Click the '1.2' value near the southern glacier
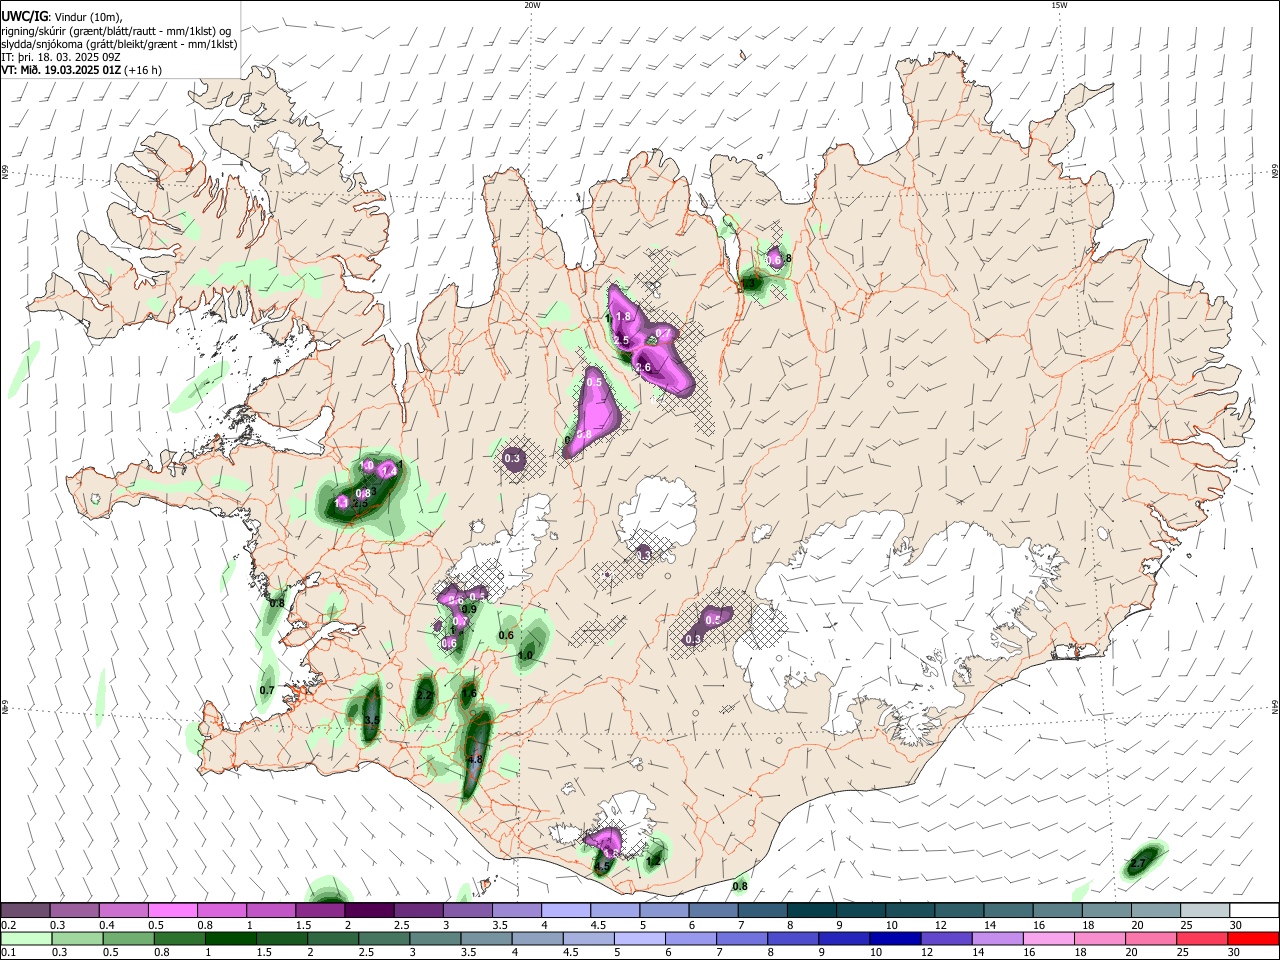Viewport: 1280px width, 960px height. point(654,860)
